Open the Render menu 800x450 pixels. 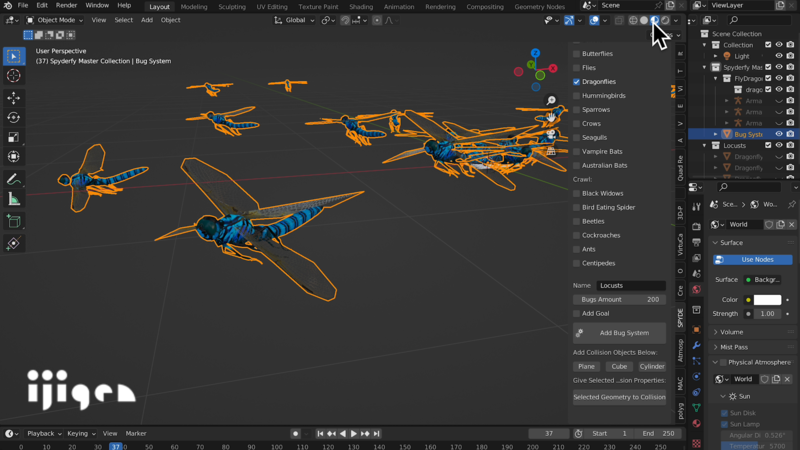(x=66, y=6)
